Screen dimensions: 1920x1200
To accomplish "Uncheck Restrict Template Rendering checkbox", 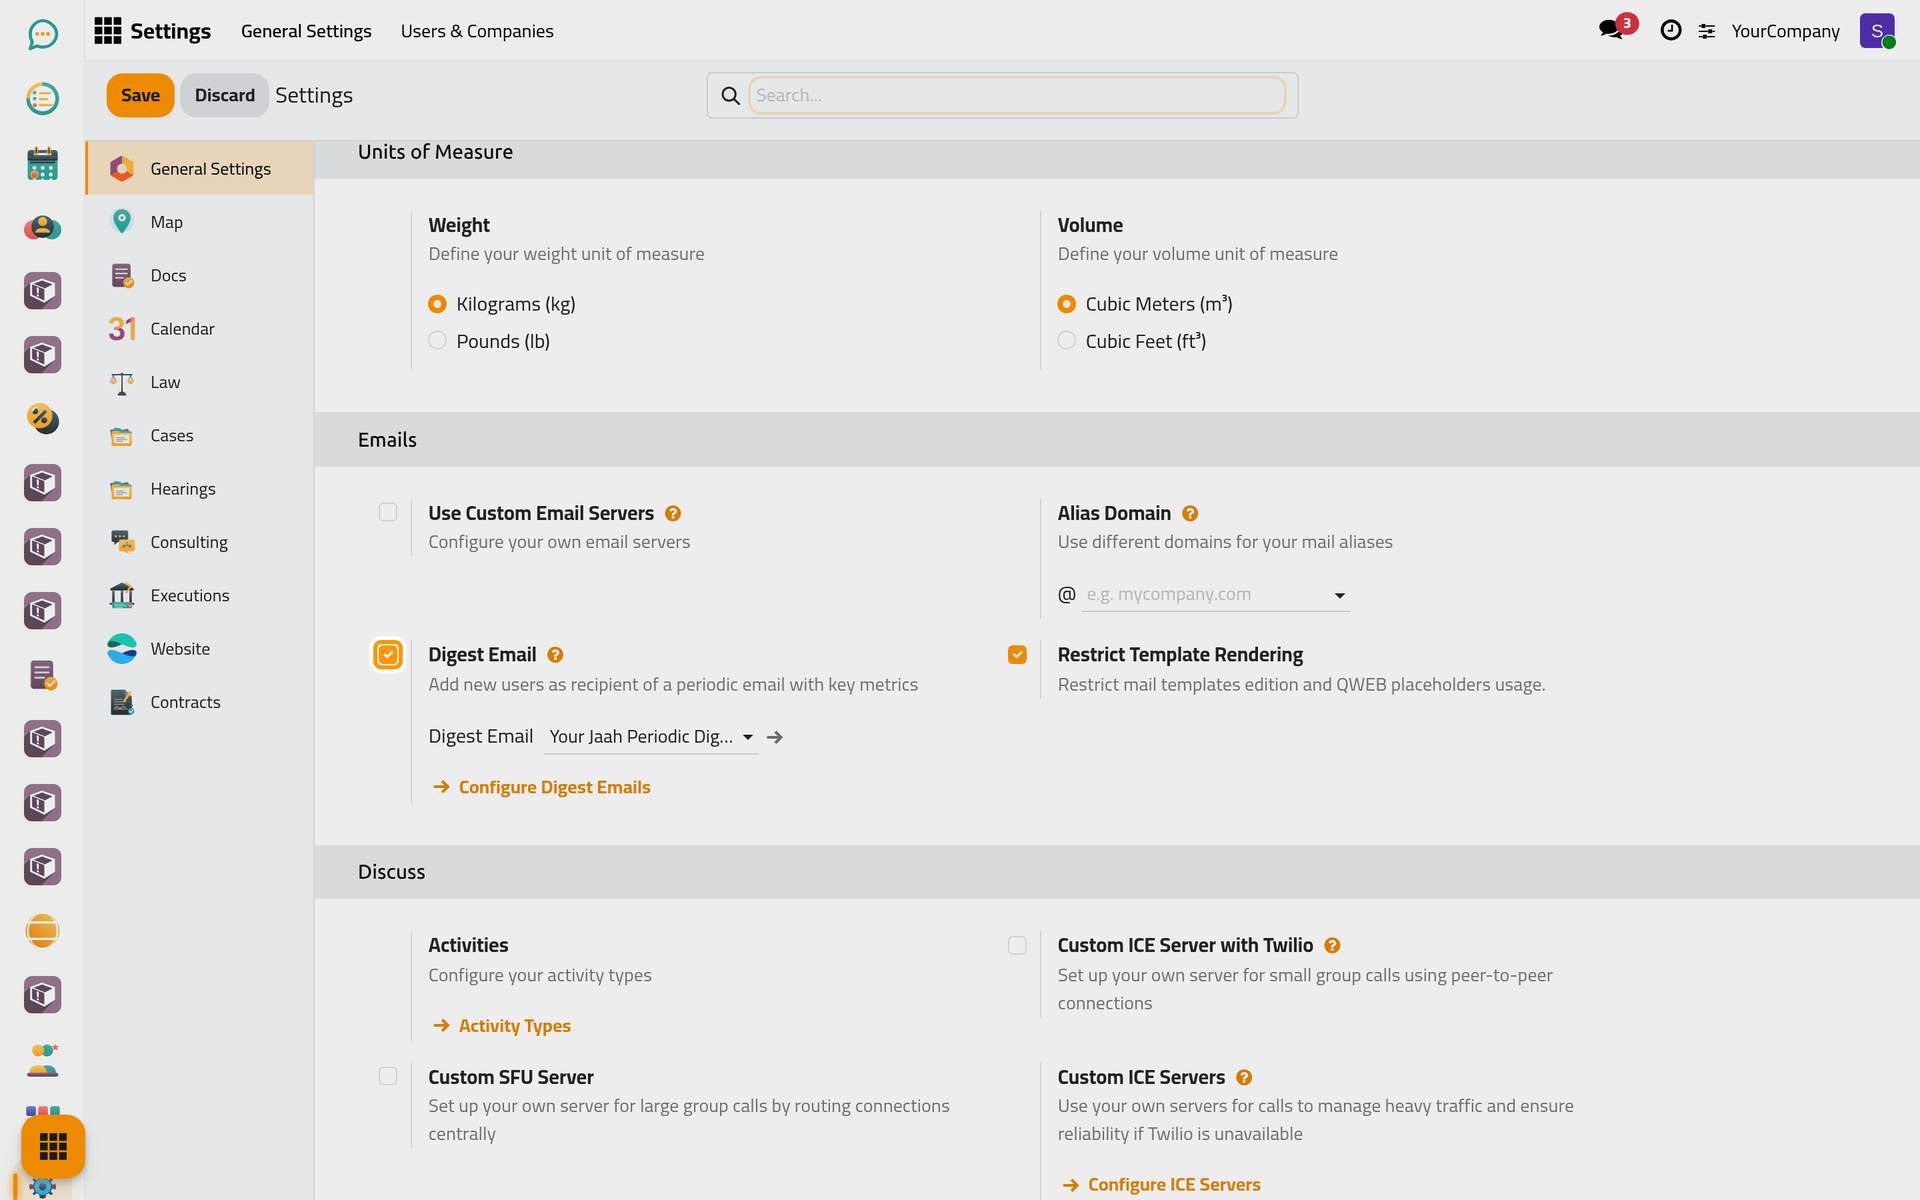I will point(1017,655).
